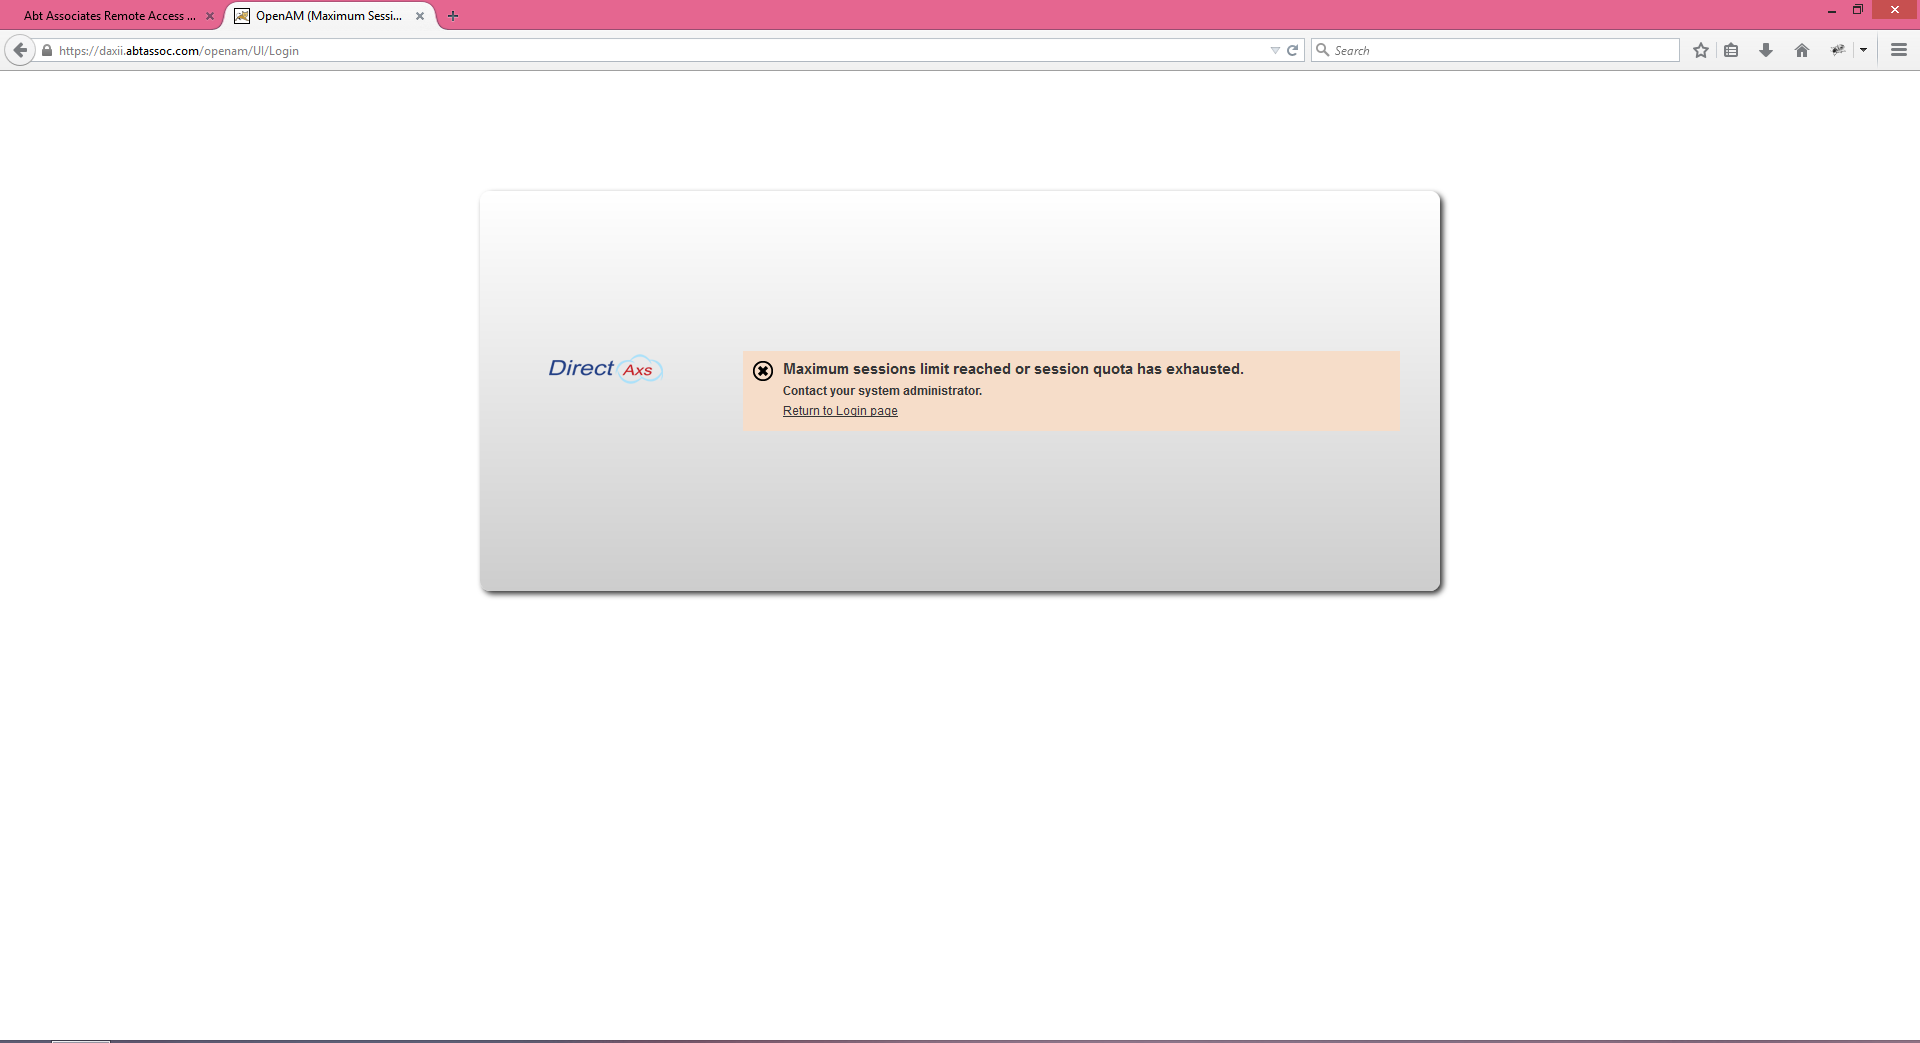Click the Firebug bug icon
Image resolution: width=1920 pixels, height=1043 pixels.
tap(1837, 50)
